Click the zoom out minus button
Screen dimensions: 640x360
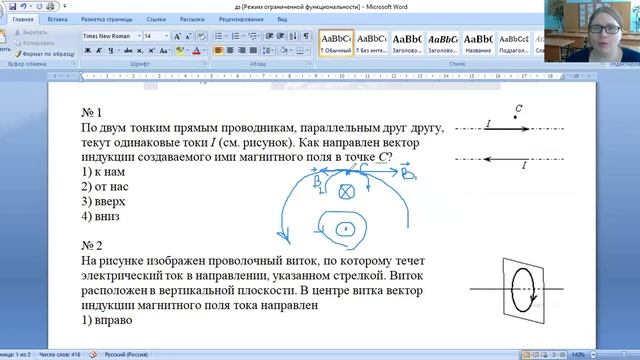coord(593,355)
